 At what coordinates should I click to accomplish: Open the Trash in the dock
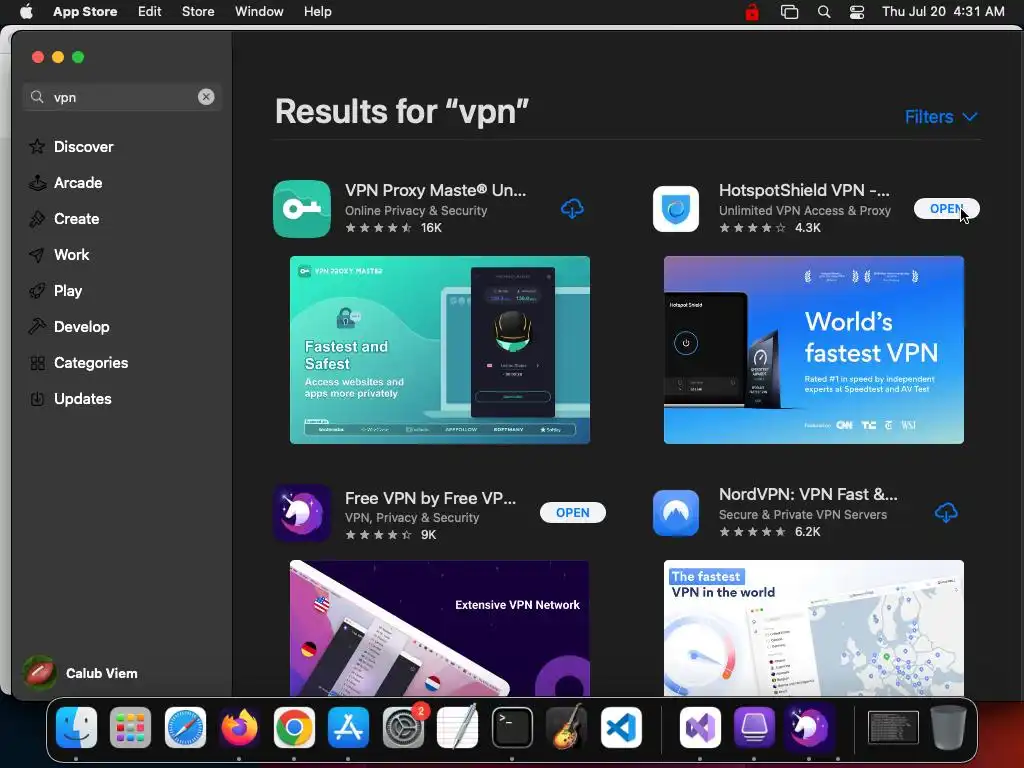[948, 728]
